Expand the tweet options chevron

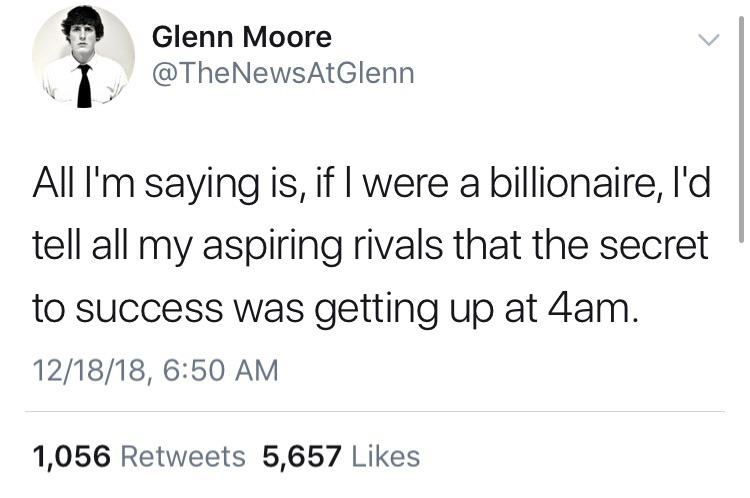[x=708, y=41]
